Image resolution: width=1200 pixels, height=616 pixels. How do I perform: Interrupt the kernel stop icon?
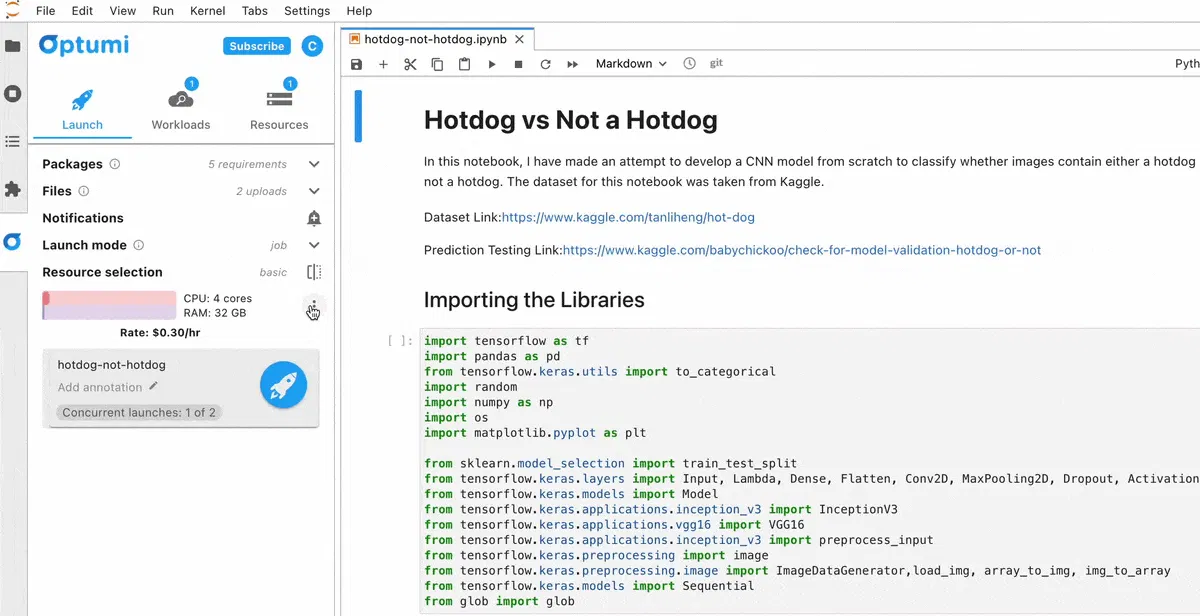point(518,64)
